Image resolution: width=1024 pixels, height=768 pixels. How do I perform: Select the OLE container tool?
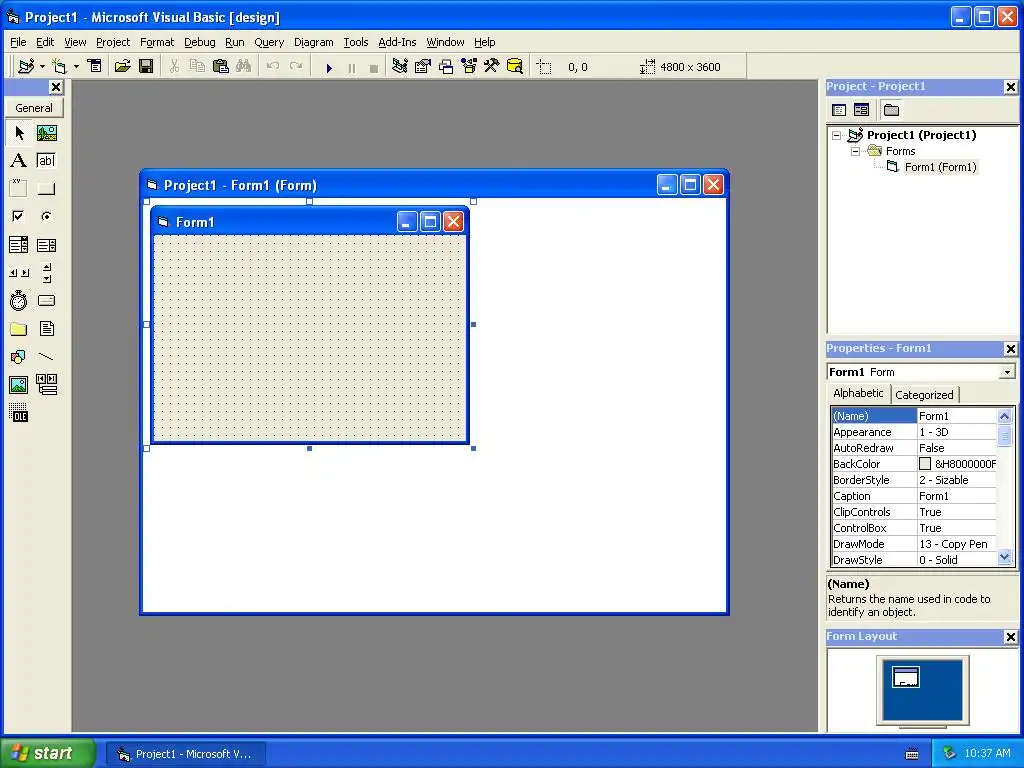[x=19, y=413]
